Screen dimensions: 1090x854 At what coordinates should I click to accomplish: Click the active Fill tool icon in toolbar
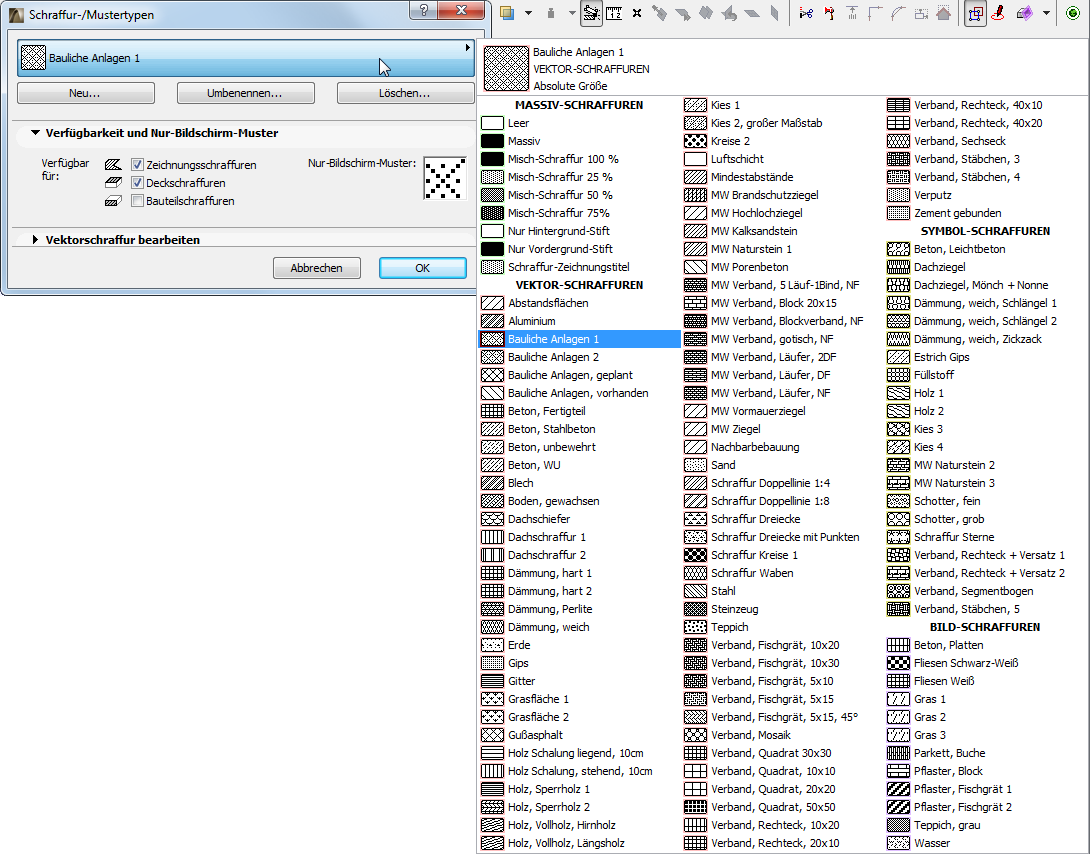pyautogui.click(x=592, y=13)
